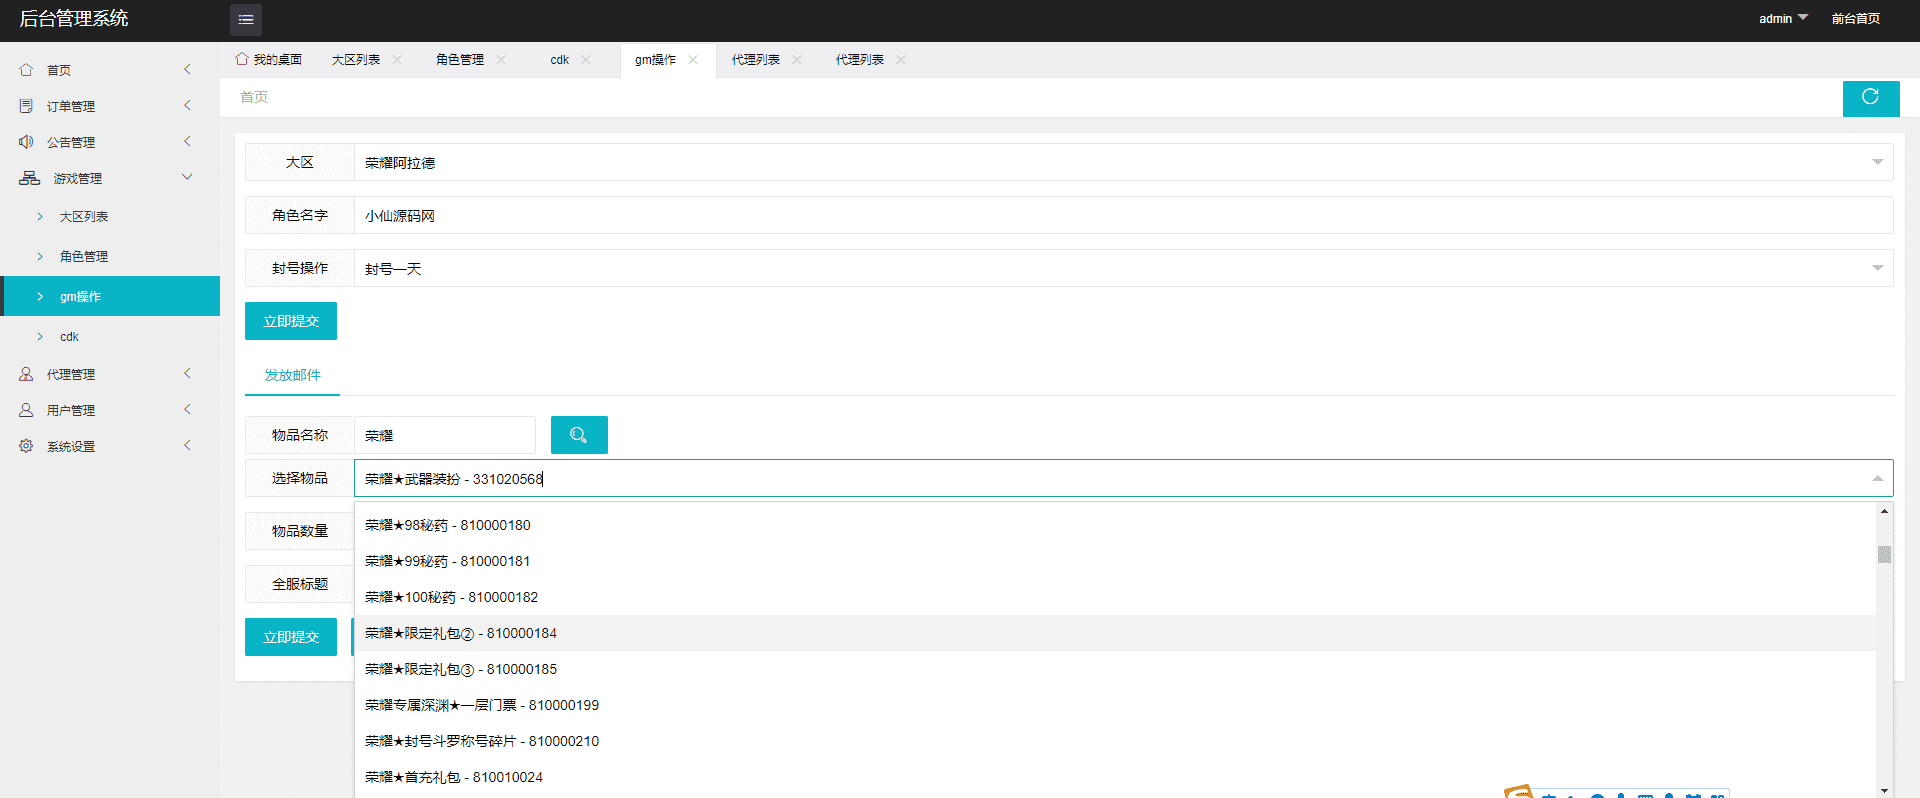Screen dimensions: 1920x798
Task: Click the 物品名称 input containing 荣耀
Action: 445,435
